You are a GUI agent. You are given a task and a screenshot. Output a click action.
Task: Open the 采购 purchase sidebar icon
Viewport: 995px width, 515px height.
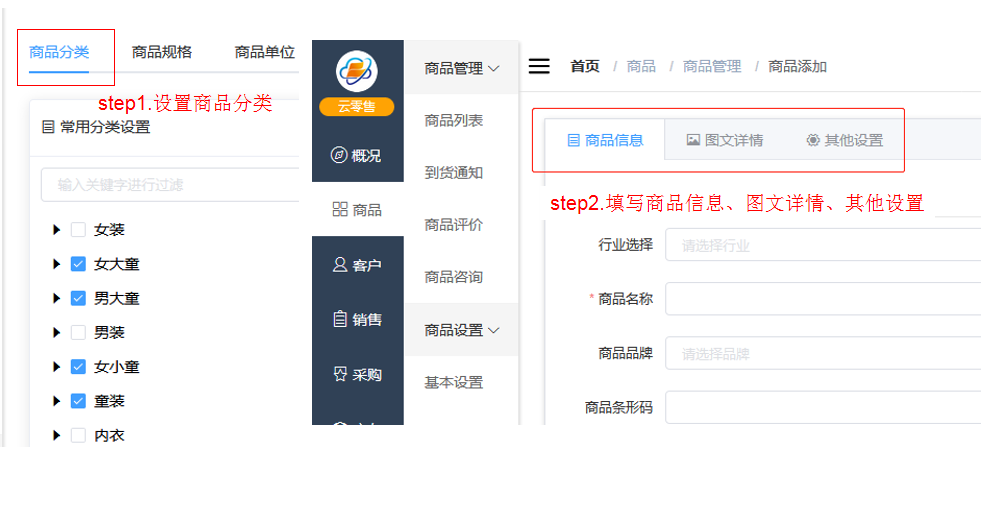point(339,374)
